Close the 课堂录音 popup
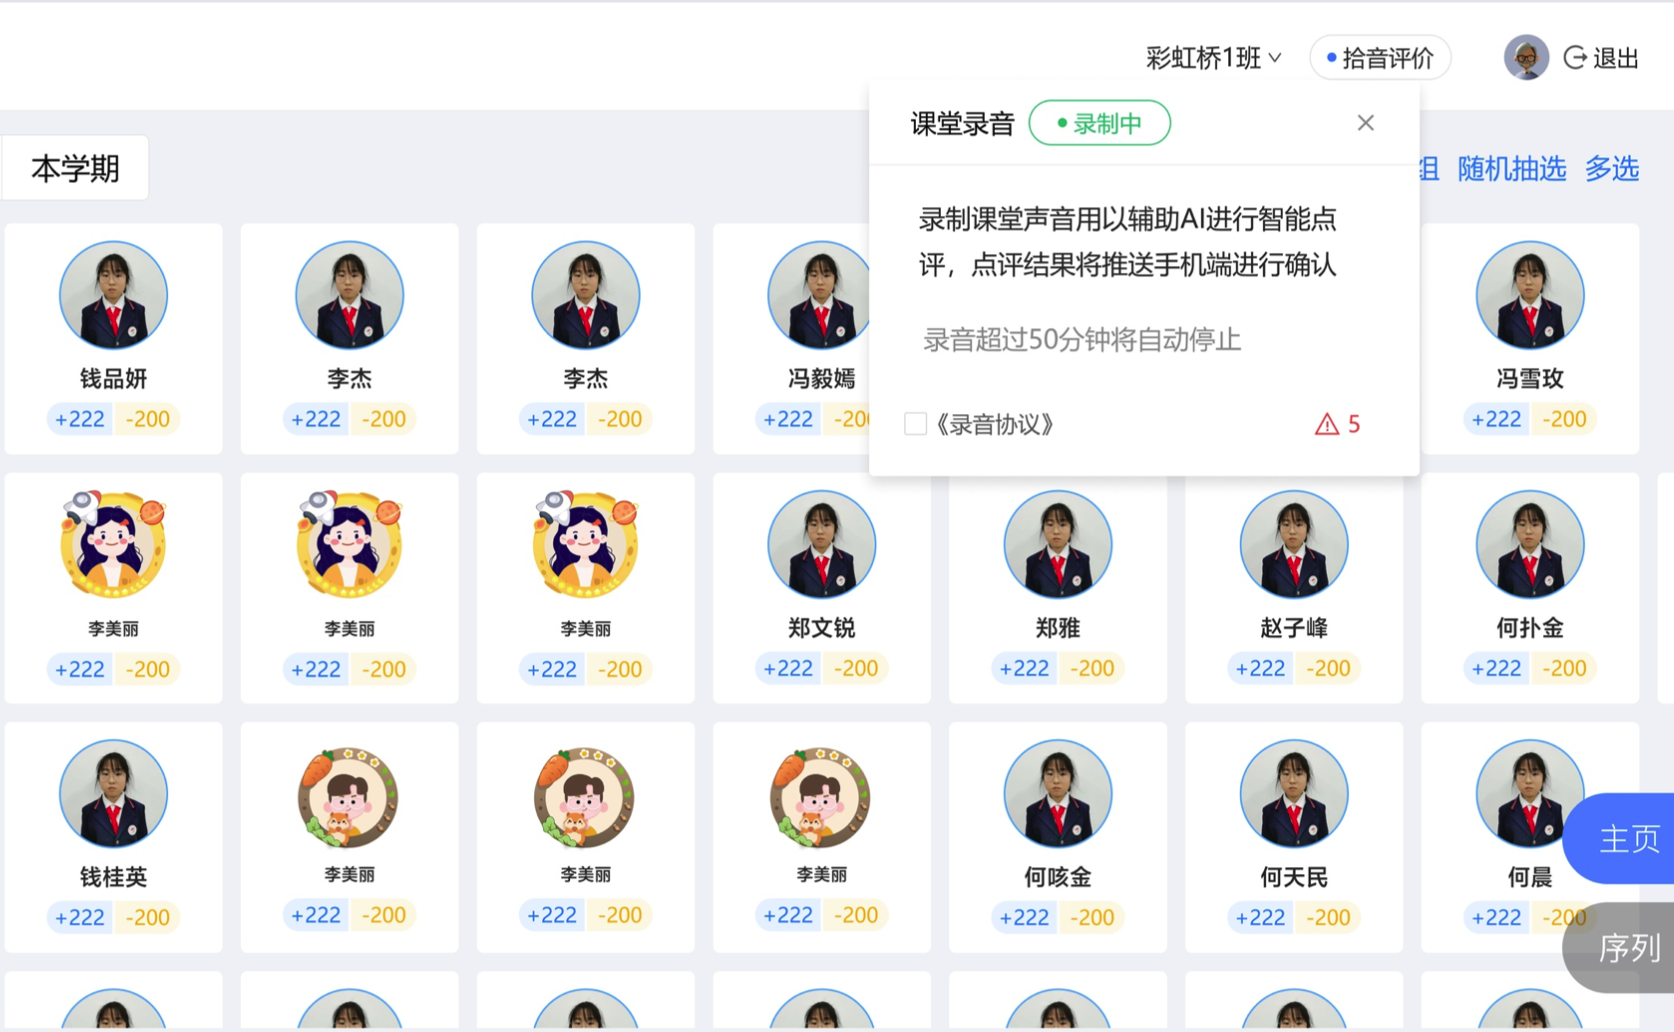The width and height of the screenshot is (1674, 1032). tap(1366, 123)
